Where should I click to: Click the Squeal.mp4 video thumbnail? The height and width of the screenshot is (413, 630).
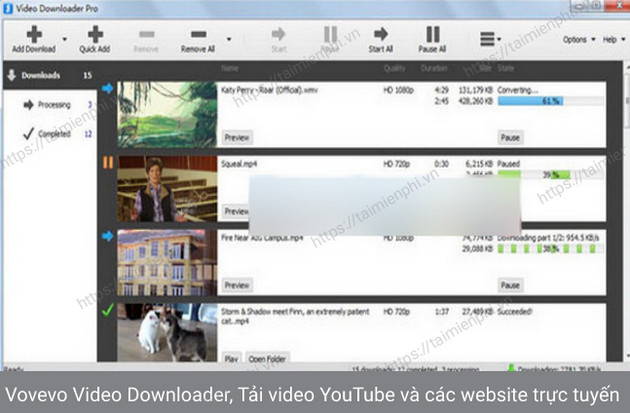167,189
